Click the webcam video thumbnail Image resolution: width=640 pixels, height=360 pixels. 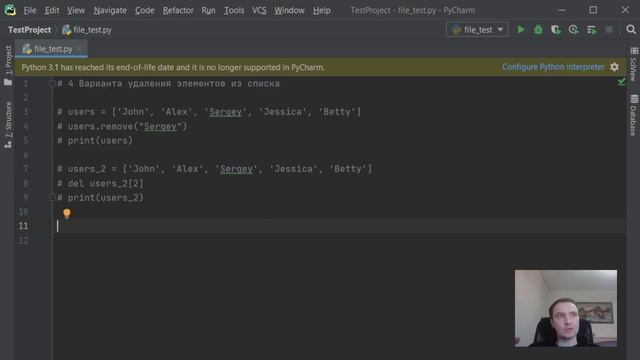(566, 308)
